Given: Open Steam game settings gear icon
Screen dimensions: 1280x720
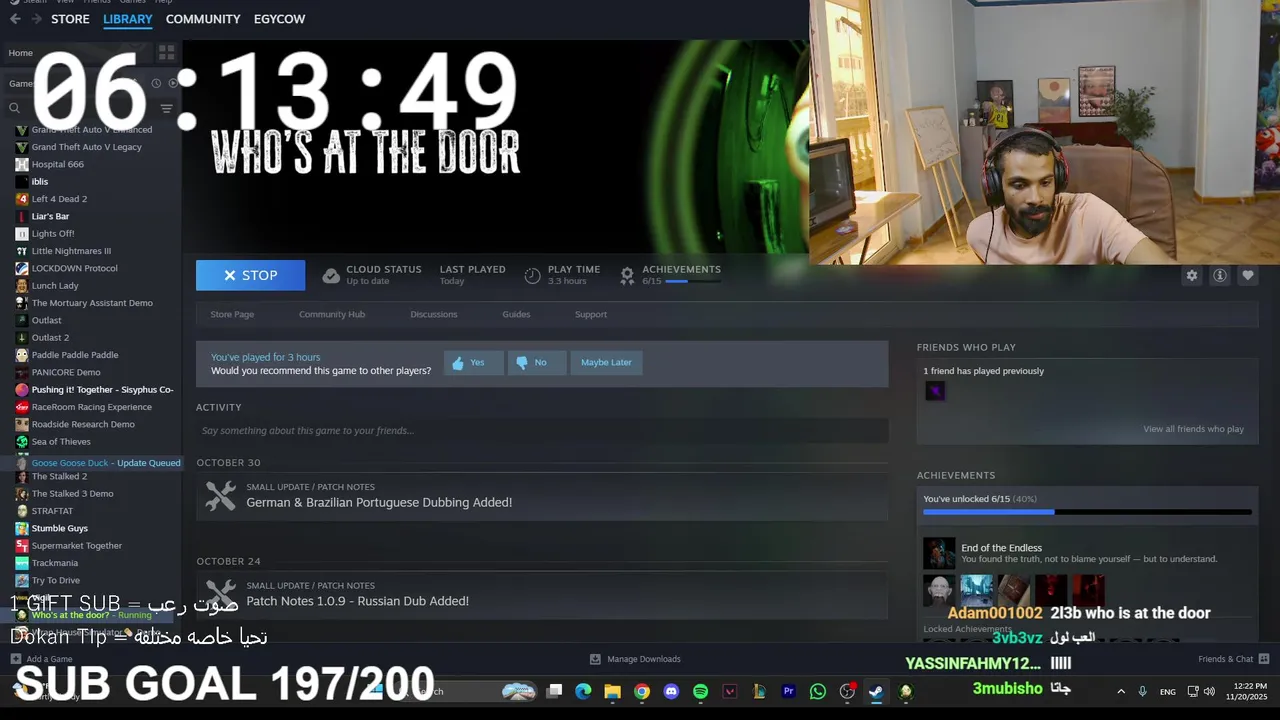Looking at the screenshot, I should pos(1191,276).
